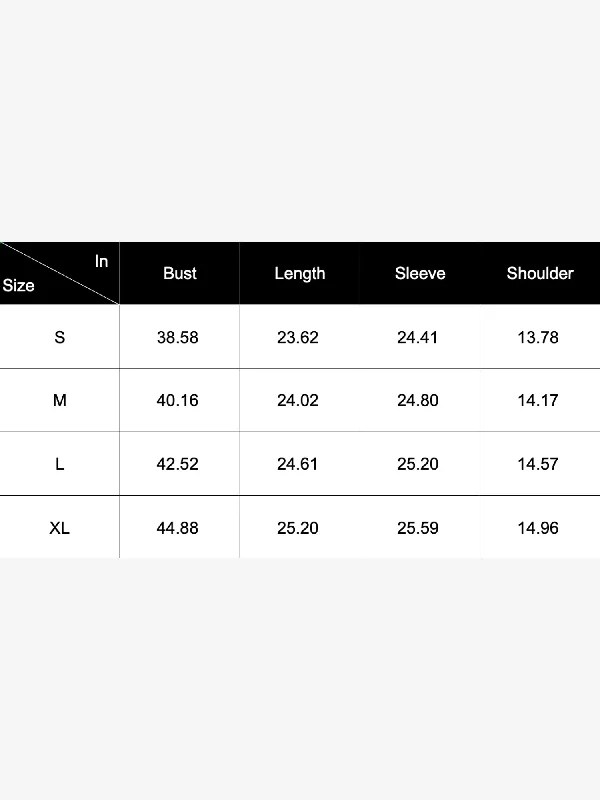The image size is (600, 800).
Task: Click the bust value 44.88
Action: [178, 528]
